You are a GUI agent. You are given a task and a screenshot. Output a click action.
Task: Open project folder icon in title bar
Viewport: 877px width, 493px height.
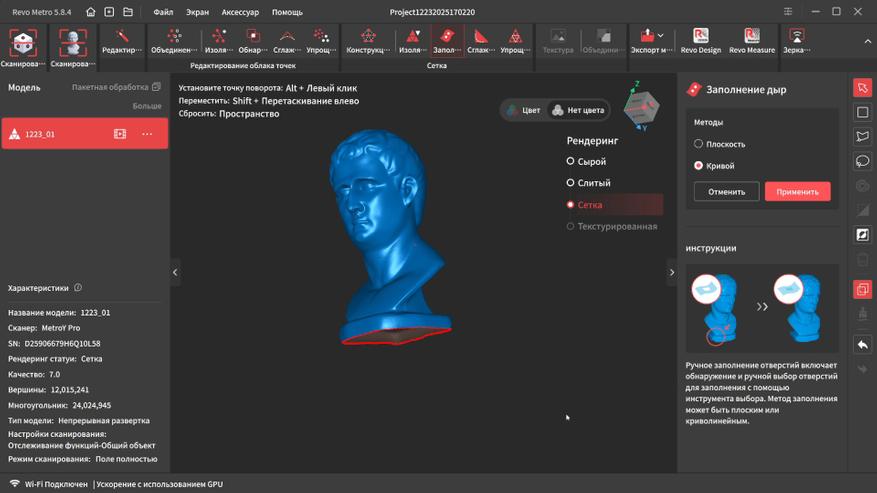pos(128,12)
